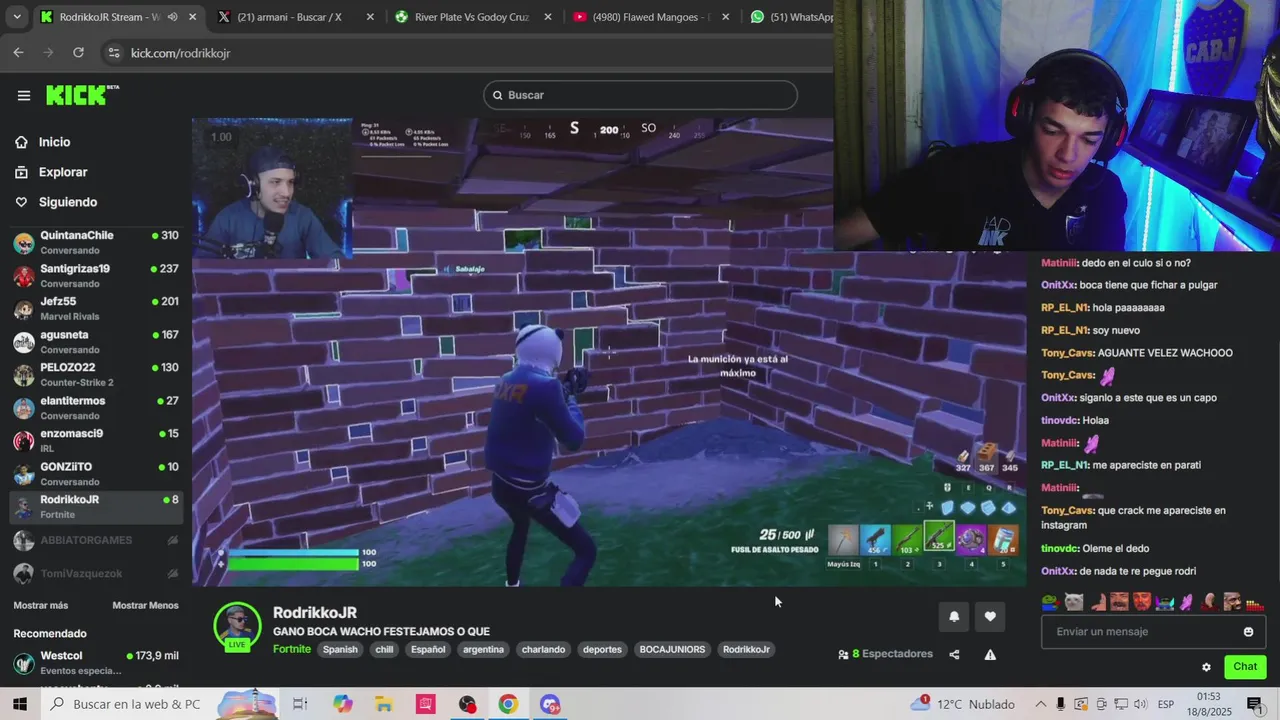1280x720 pixels.
Task: Open enzomasci9 IRL channel
Action: 96,441
